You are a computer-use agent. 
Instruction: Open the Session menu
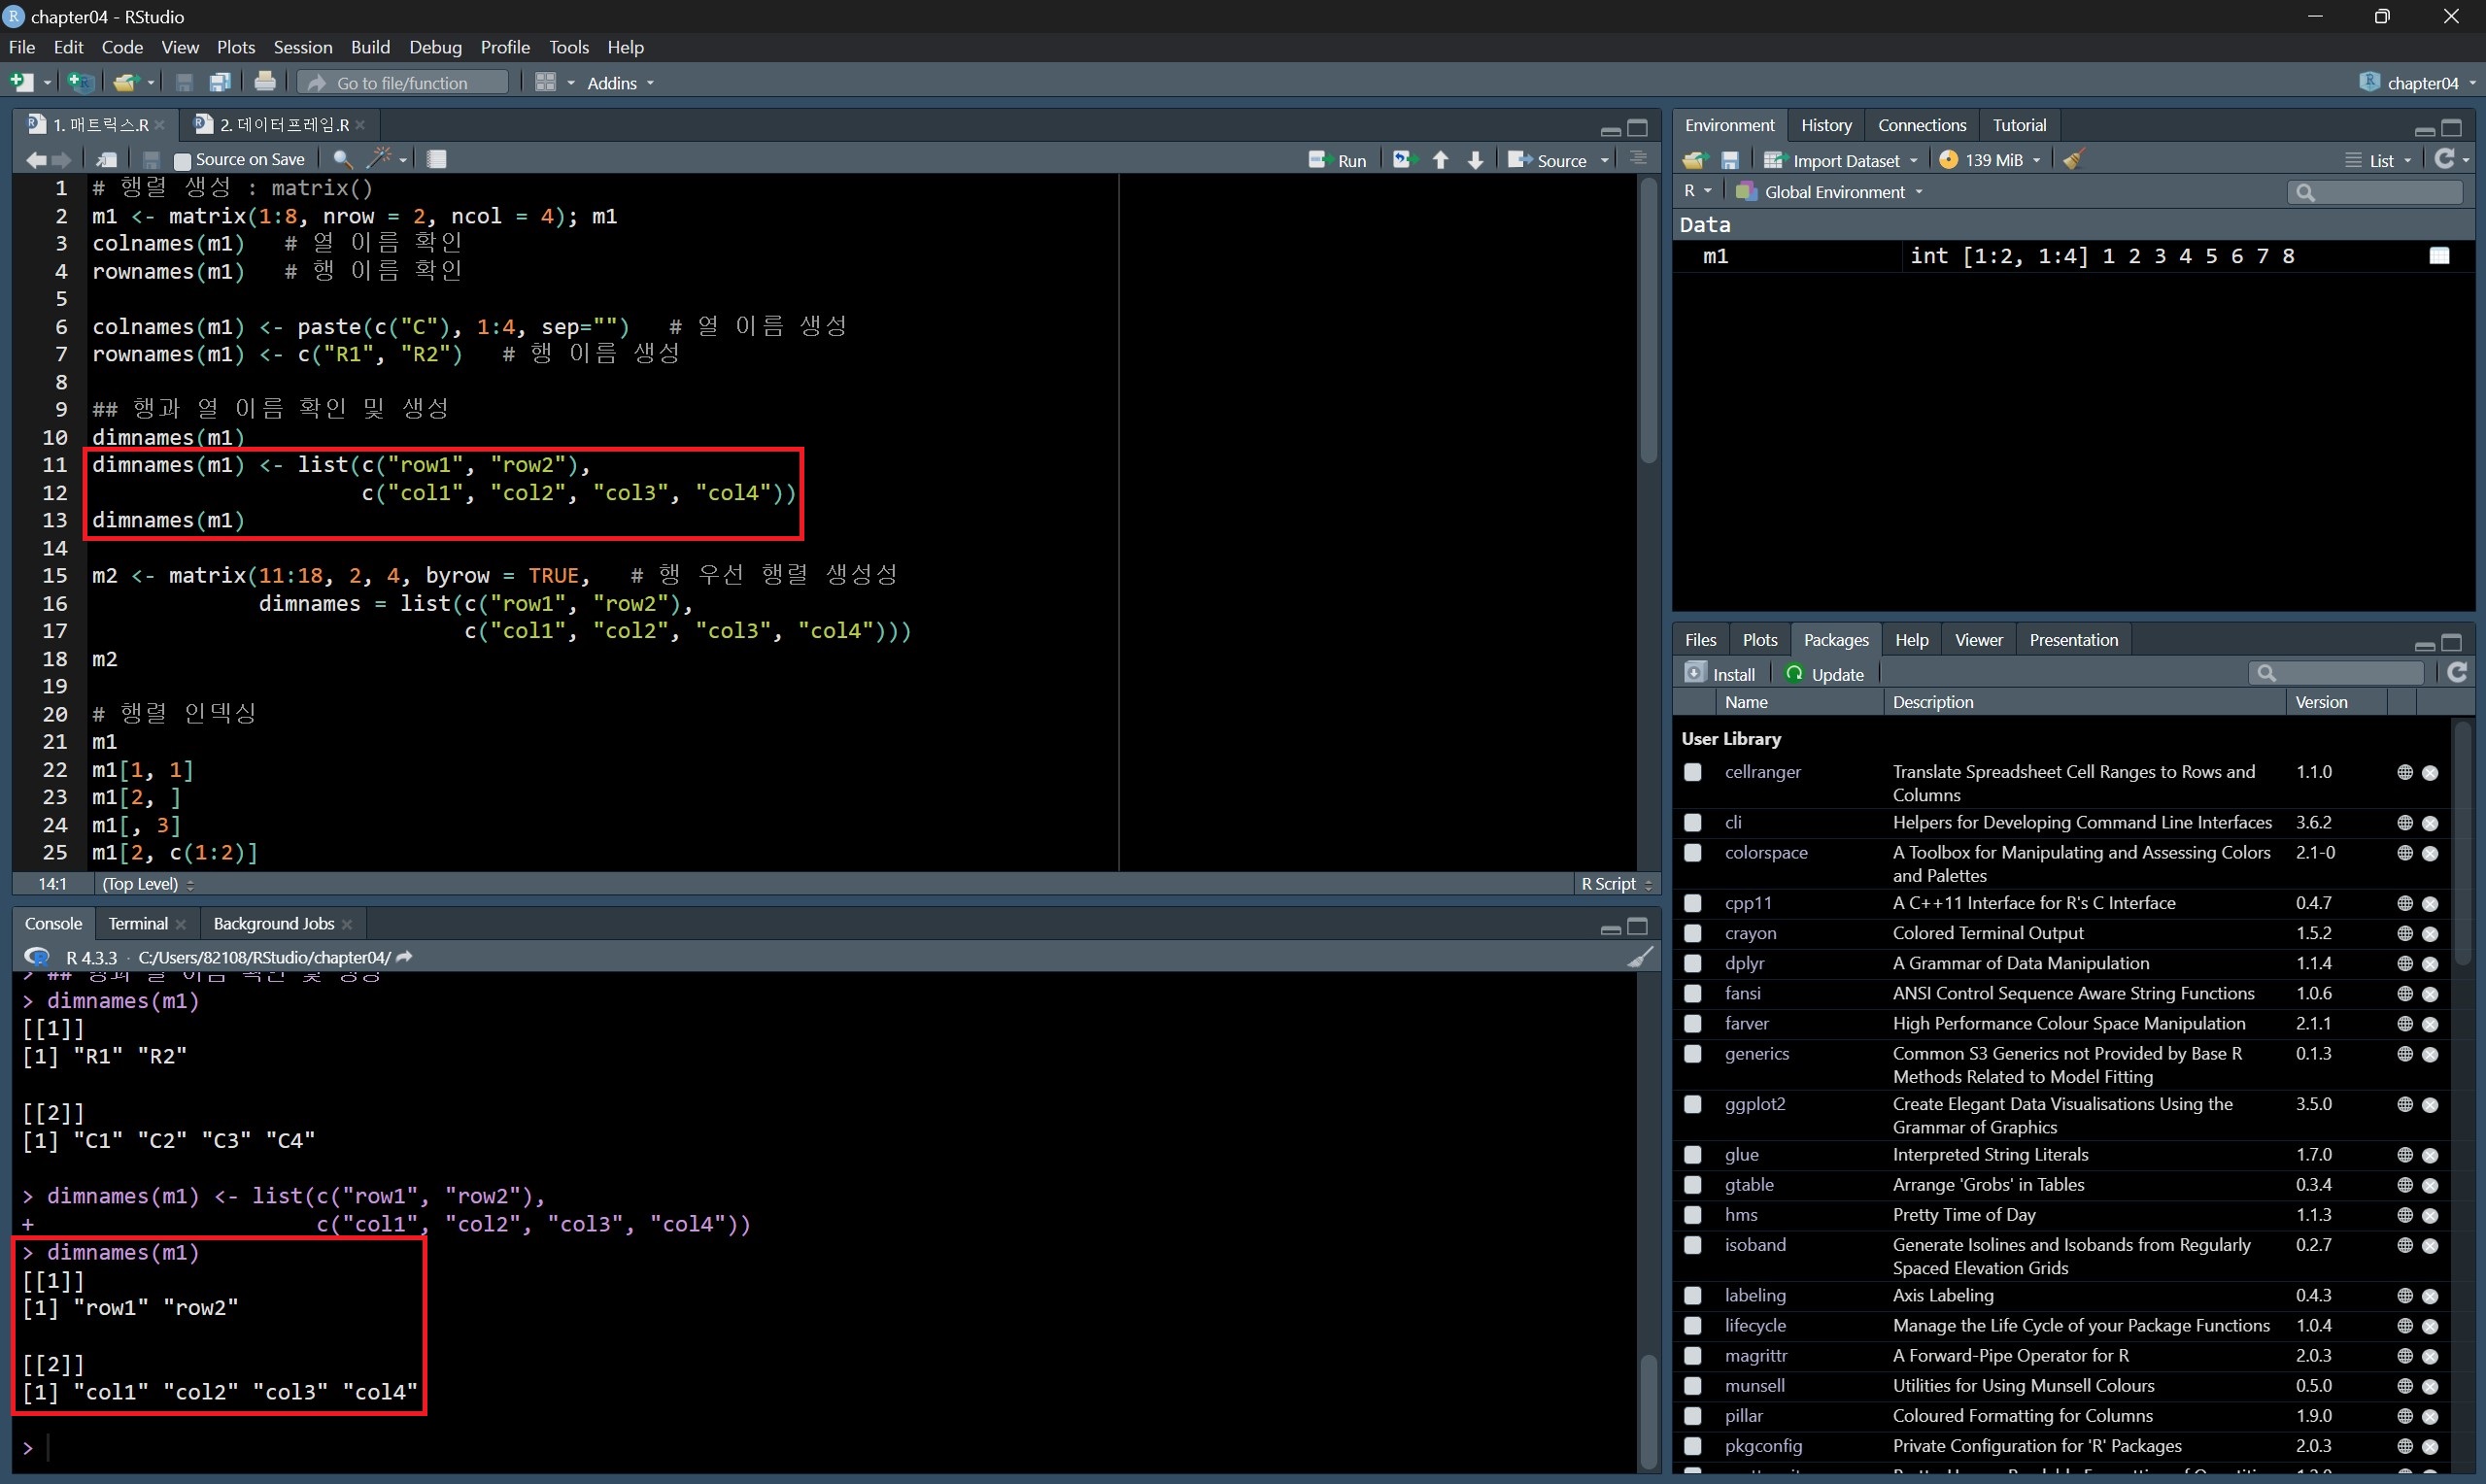(302, 47)
